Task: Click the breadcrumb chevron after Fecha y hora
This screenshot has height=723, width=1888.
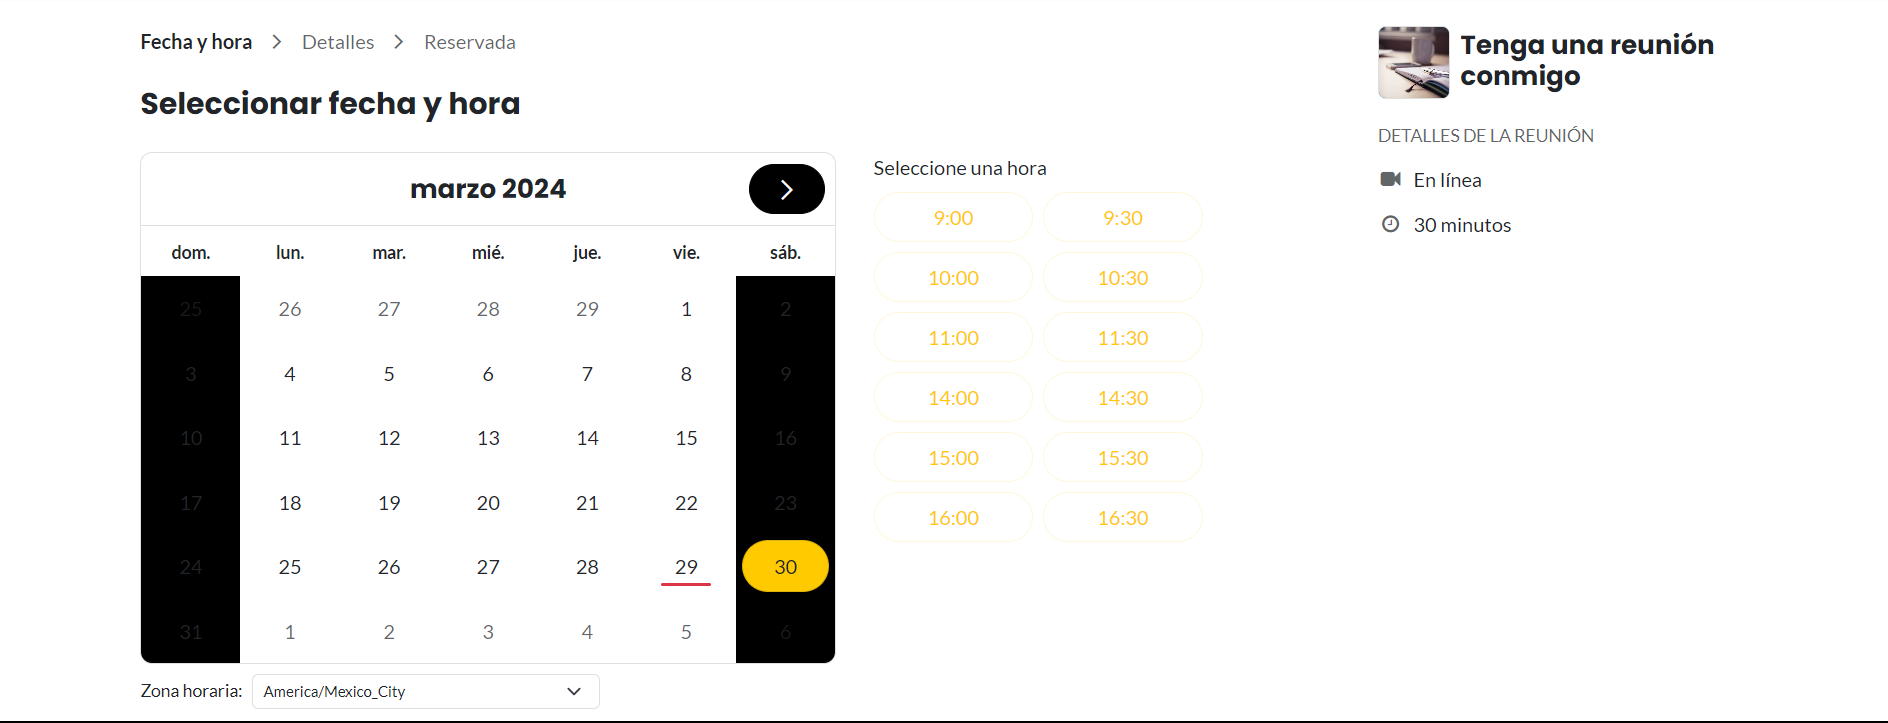Action: [x=277, y=42]
